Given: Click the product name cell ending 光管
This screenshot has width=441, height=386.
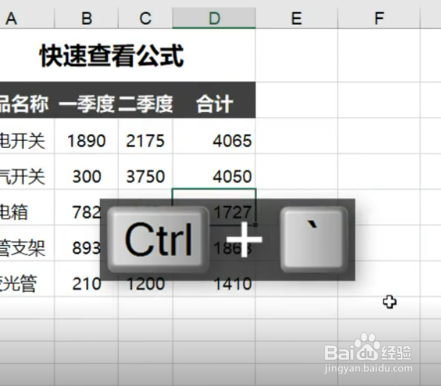Looking at the screenshot, I should coord(27,279).
